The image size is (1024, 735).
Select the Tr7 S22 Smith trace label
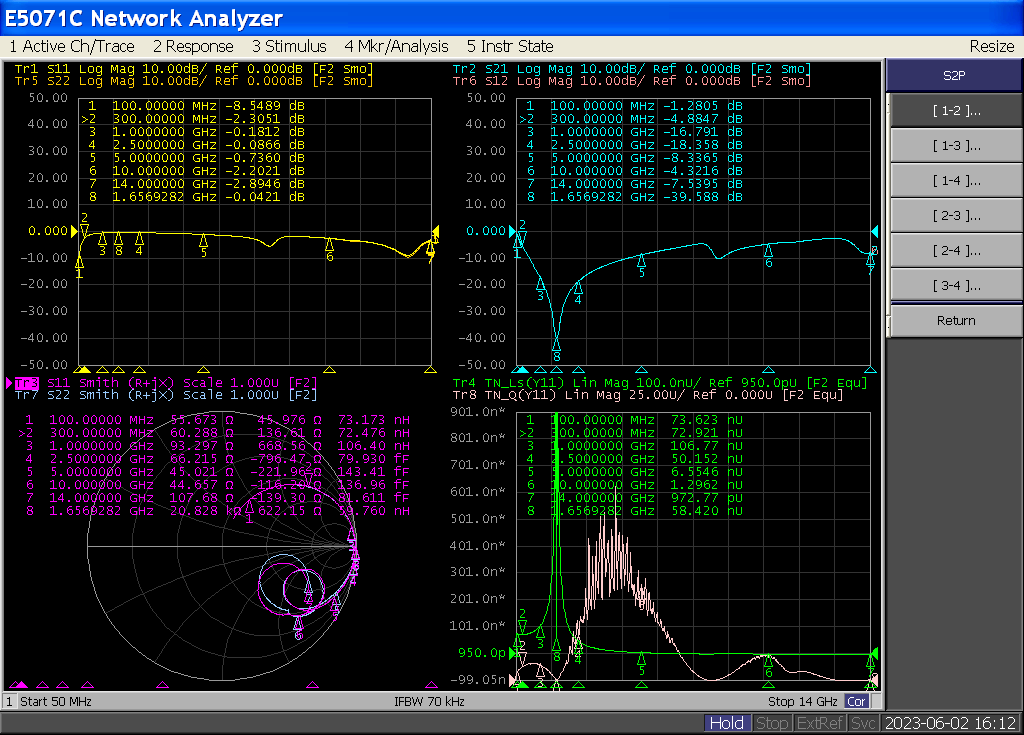point(166,395)
